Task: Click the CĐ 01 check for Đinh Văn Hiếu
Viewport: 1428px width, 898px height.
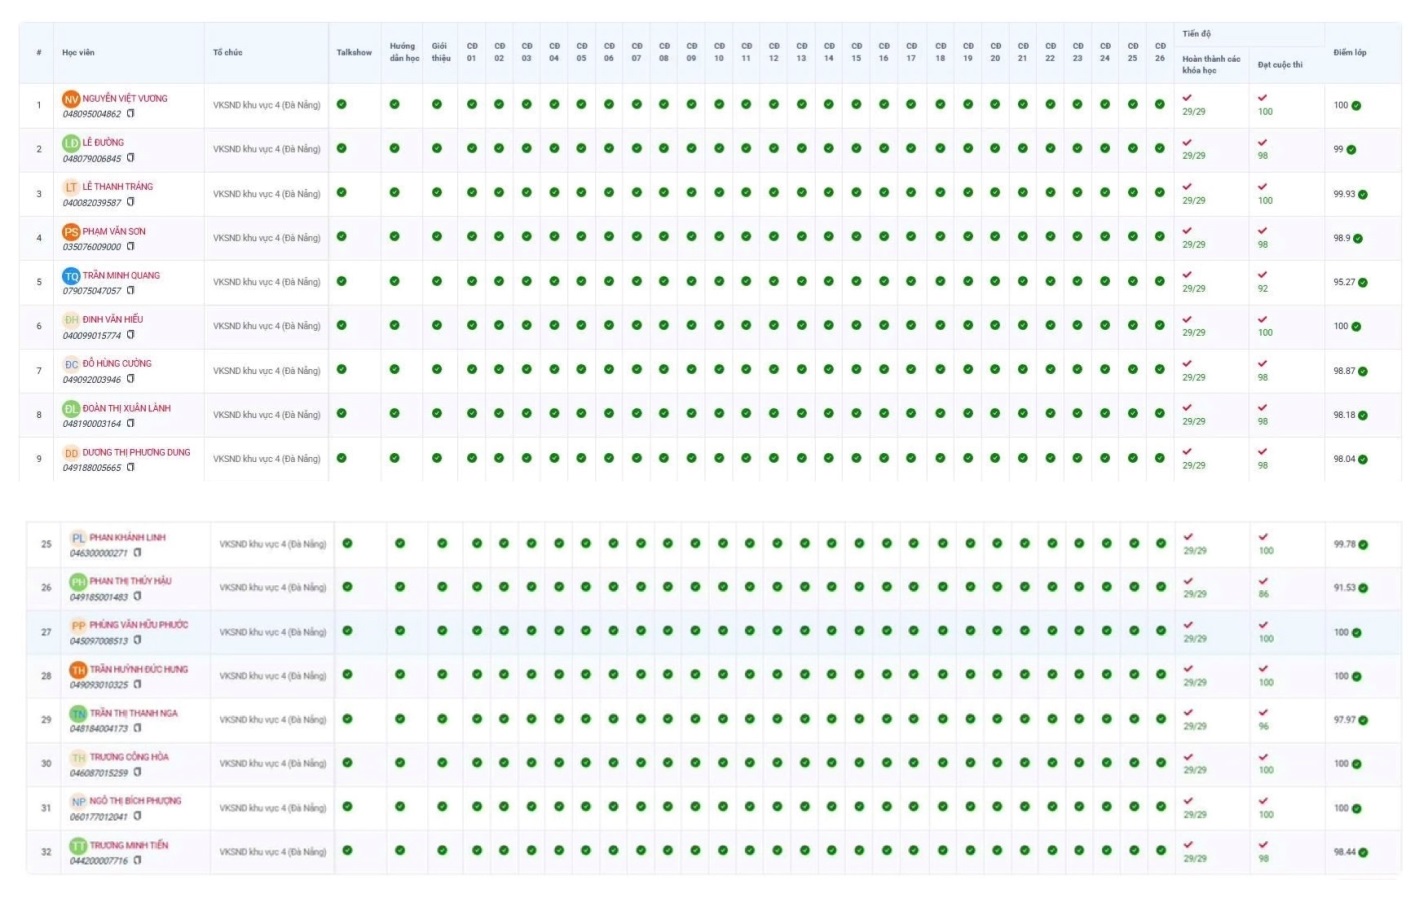Action: [x=472, y=325]
